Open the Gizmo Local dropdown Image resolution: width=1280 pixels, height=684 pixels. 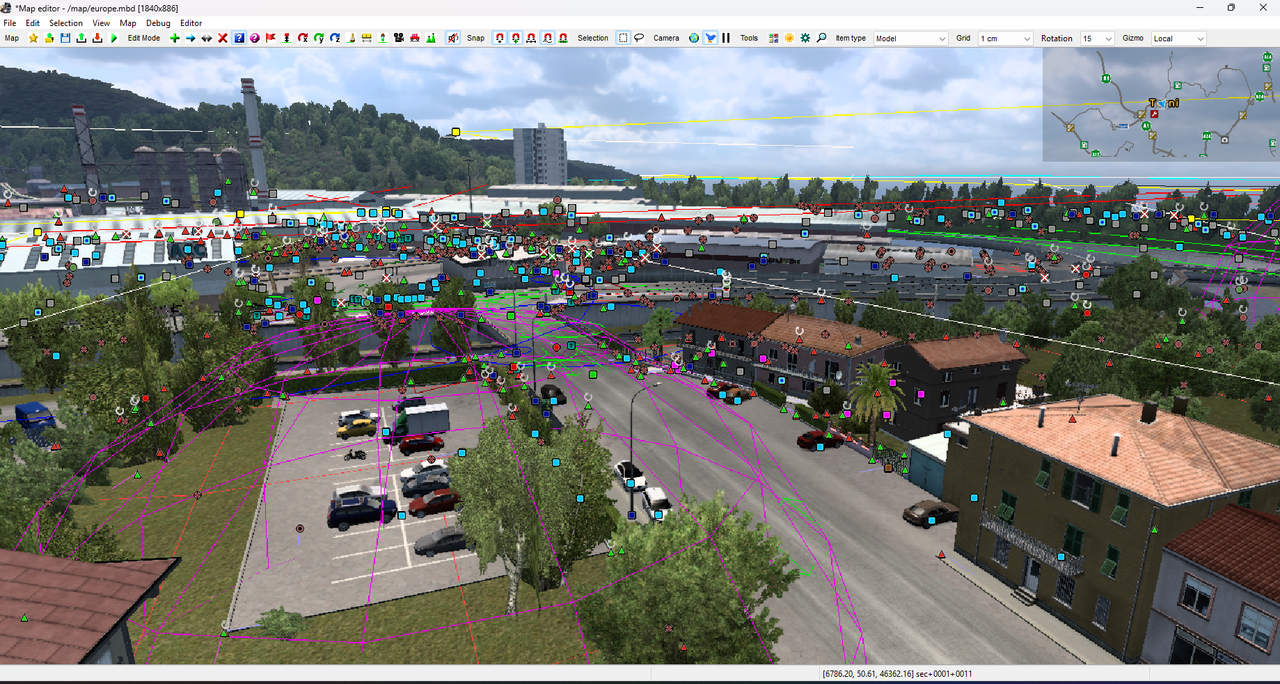[1178, 38]
